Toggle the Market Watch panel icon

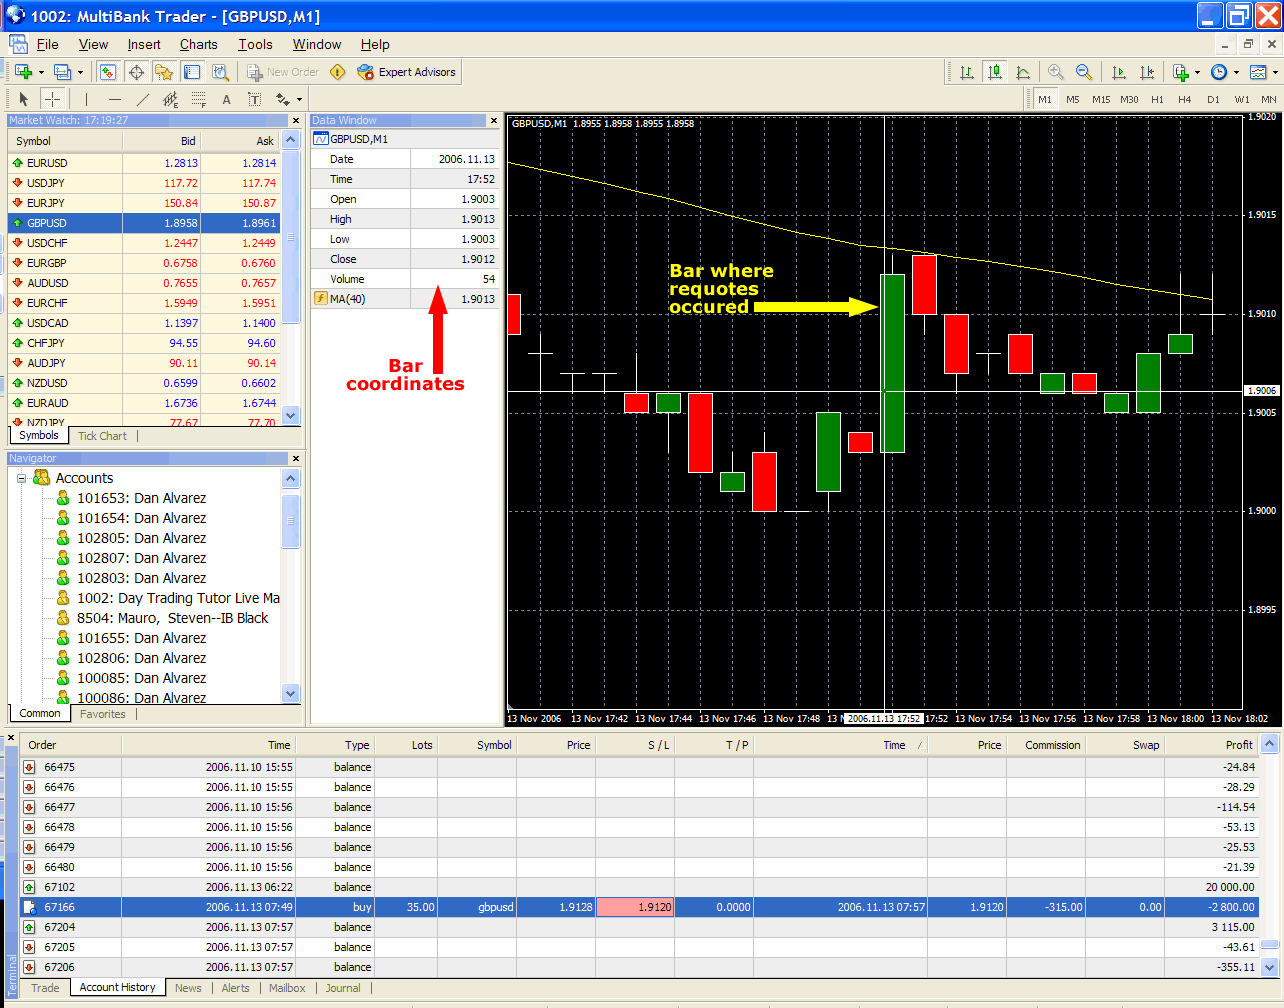[108, 72]
